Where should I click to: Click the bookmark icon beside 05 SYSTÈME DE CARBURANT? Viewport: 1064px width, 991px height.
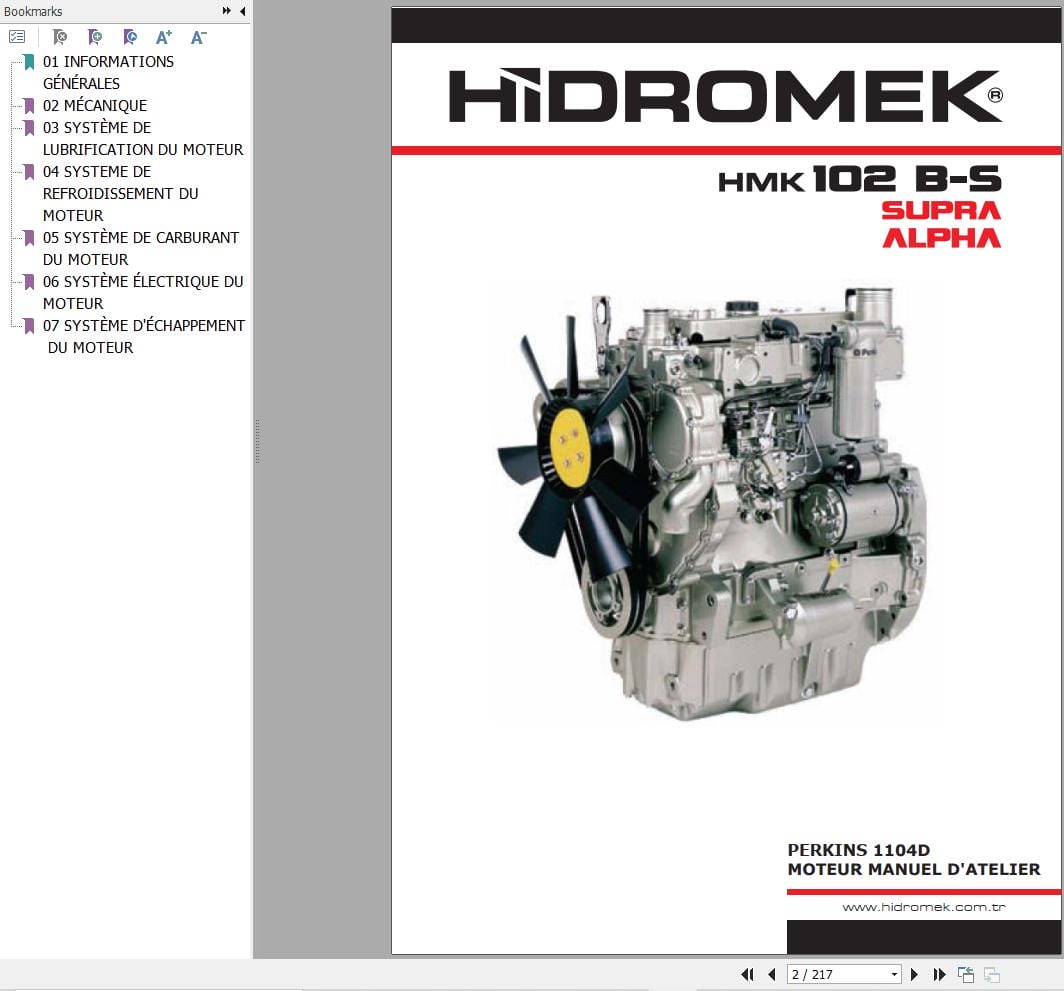[x=29, y=238]
